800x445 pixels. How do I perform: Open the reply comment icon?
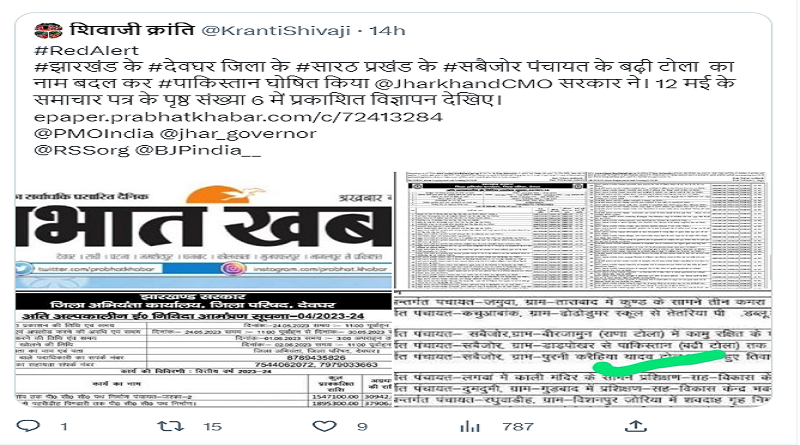pos(28,426)
